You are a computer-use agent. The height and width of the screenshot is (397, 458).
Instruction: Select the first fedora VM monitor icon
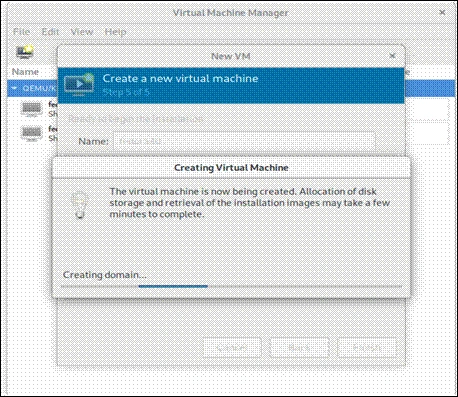(x=32, y=109)
